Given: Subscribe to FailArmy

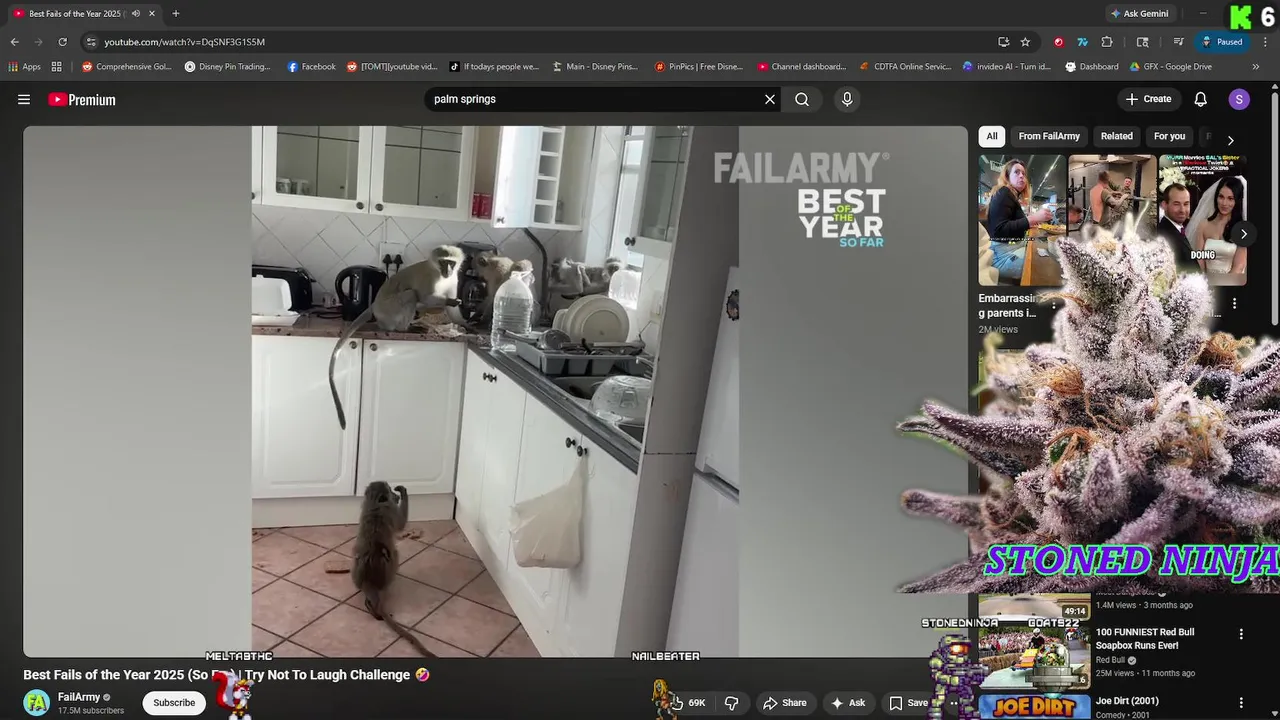Looking at the screenshot, I should [x=174, y=703].
